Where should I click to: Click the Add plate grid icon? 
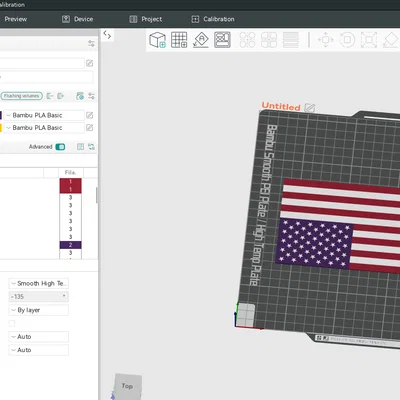point(179,40)
